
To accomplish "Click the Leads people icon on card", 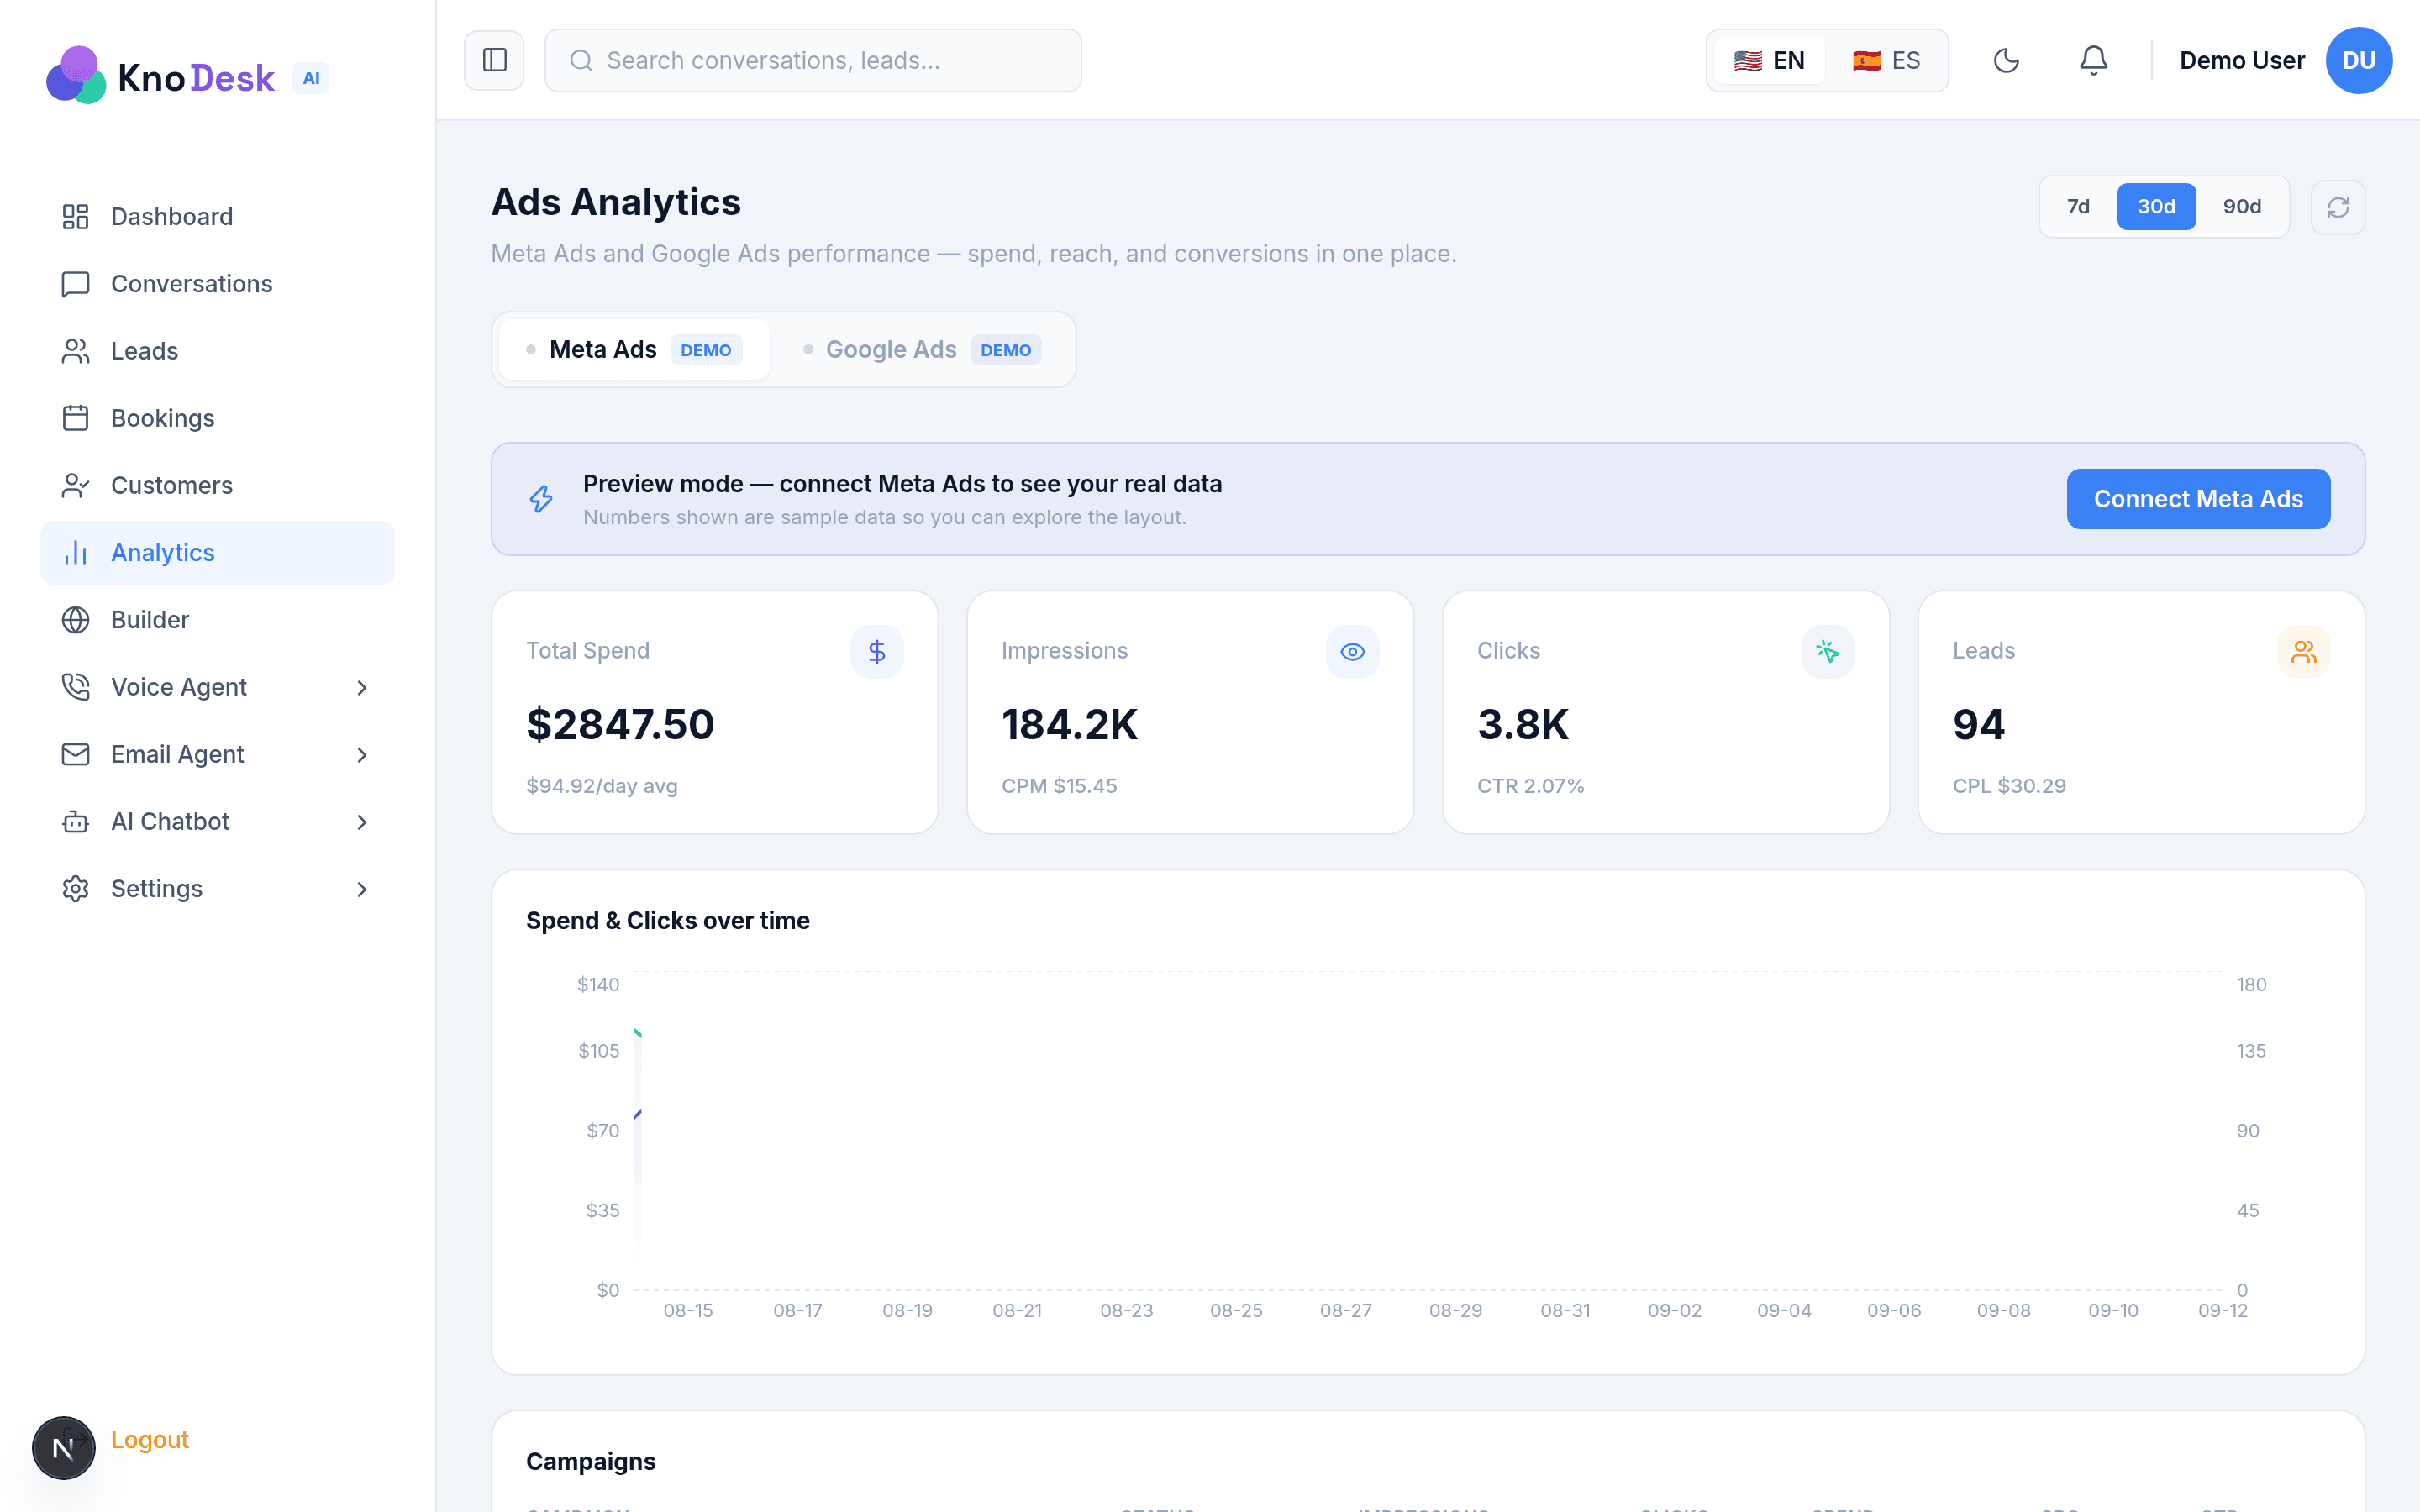I will [2304, 652].
